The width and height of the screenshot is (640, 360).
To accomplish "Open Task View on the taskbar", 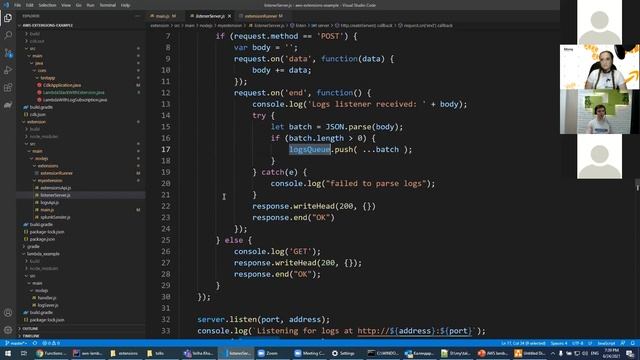I will click(23, 353).
